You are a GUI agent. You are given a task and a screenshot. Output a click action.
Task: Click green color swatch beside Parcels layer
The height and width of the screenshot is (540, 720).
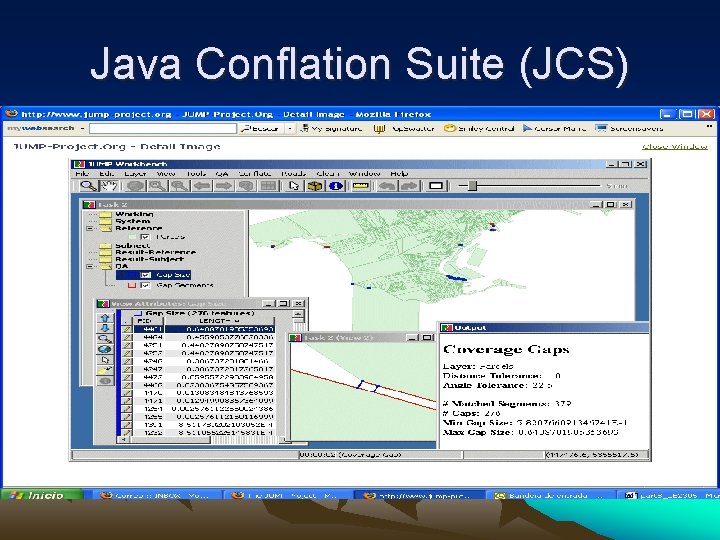133,237
